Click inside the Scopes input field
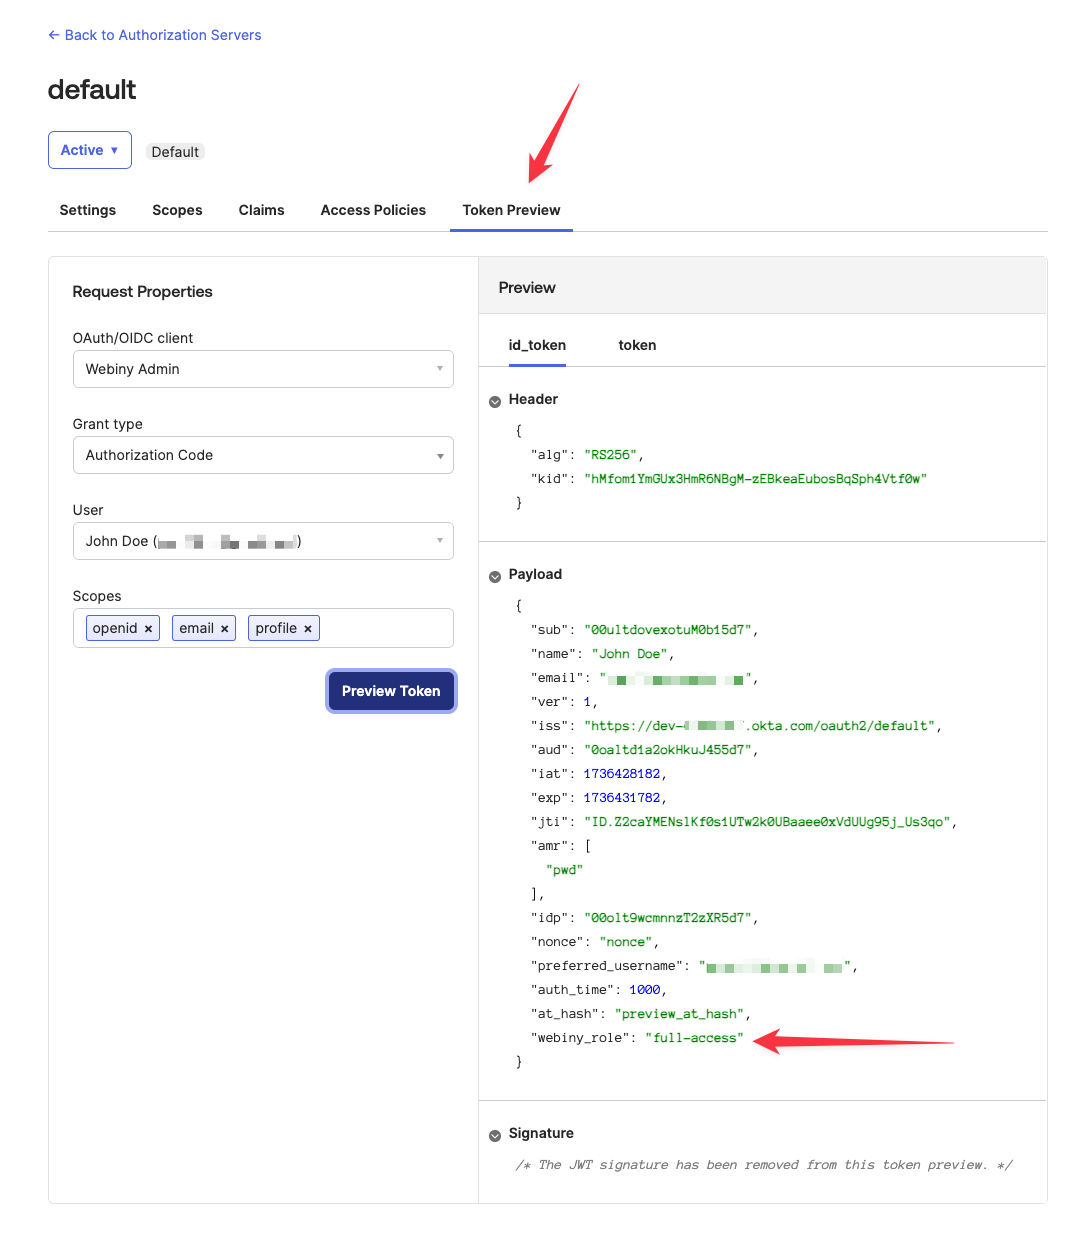Image resolution: width=1090 pixels, height=1247 pixels. [385, 628]
